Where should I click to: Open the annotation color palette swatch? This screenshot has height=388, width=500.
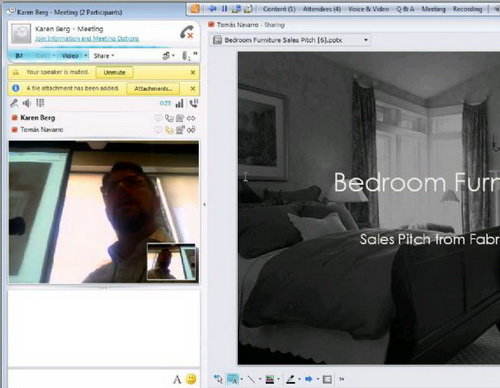pyautogui.click(x=270, y=379)
